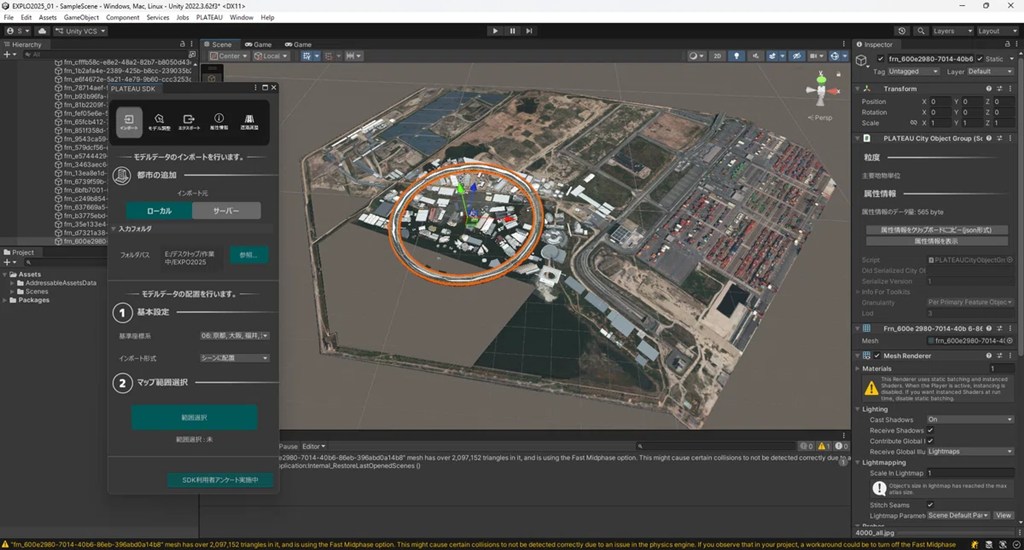Click the サーバー server button
The height and width of the screenshot is (550, 1024).
tap(227, 211)
